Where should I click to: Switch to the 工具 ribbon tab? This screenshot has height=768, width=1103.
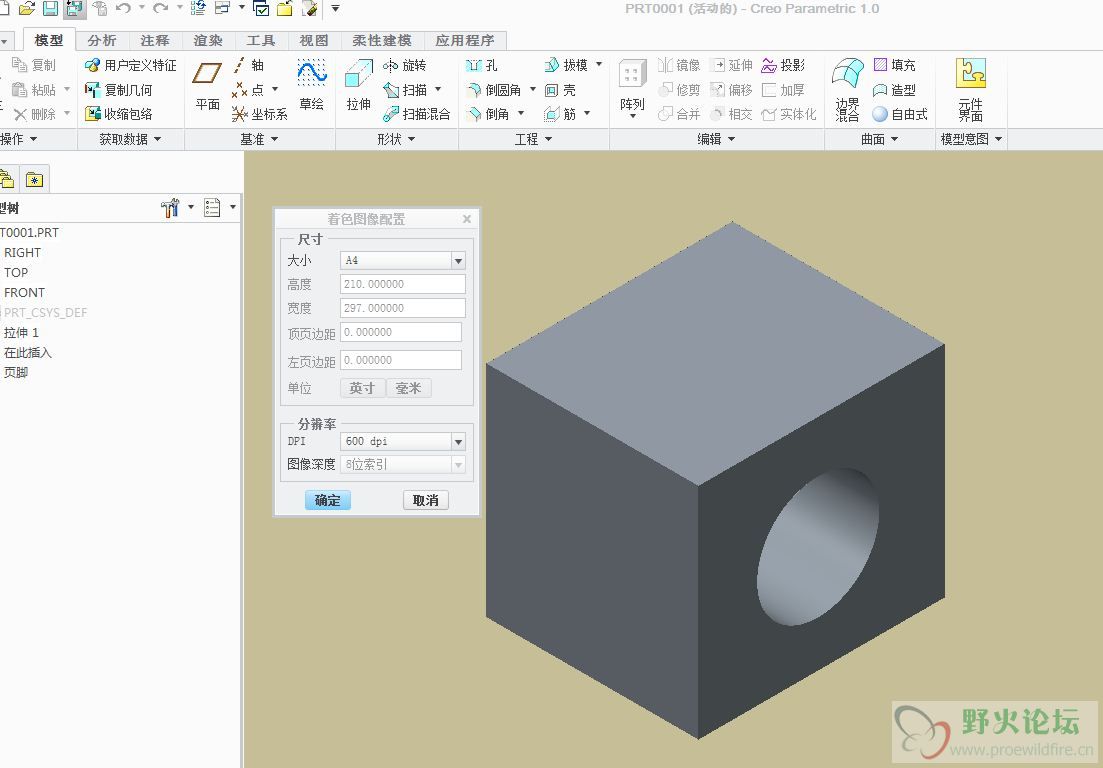coord(261,41)
